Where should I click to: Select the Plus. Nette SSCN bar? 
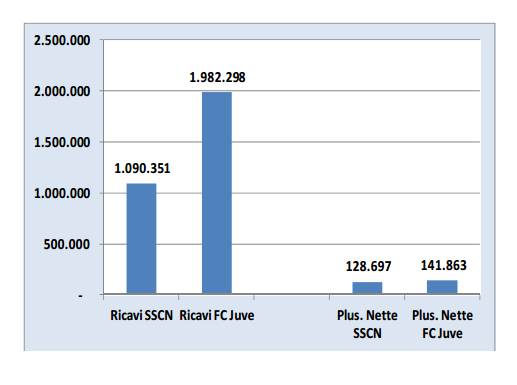point(367,288)
